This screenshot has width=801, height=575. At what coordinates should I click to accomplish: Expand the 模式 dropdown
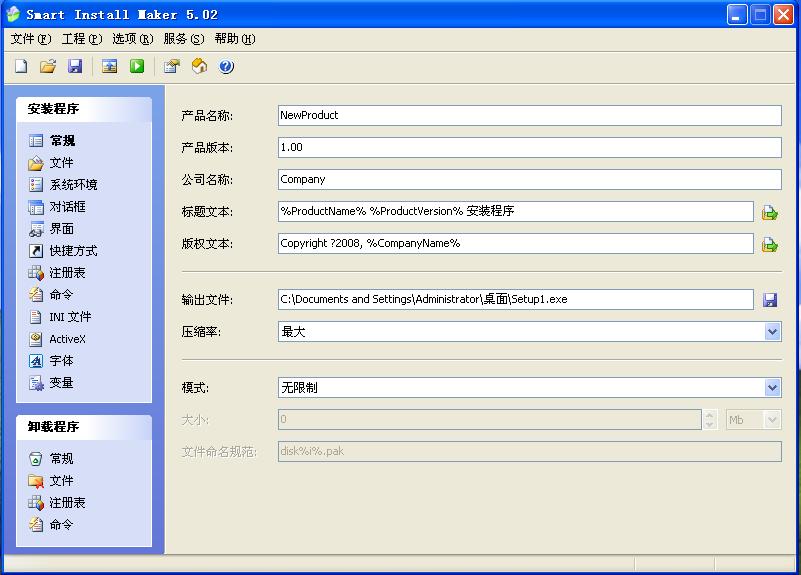coord(772,388)
